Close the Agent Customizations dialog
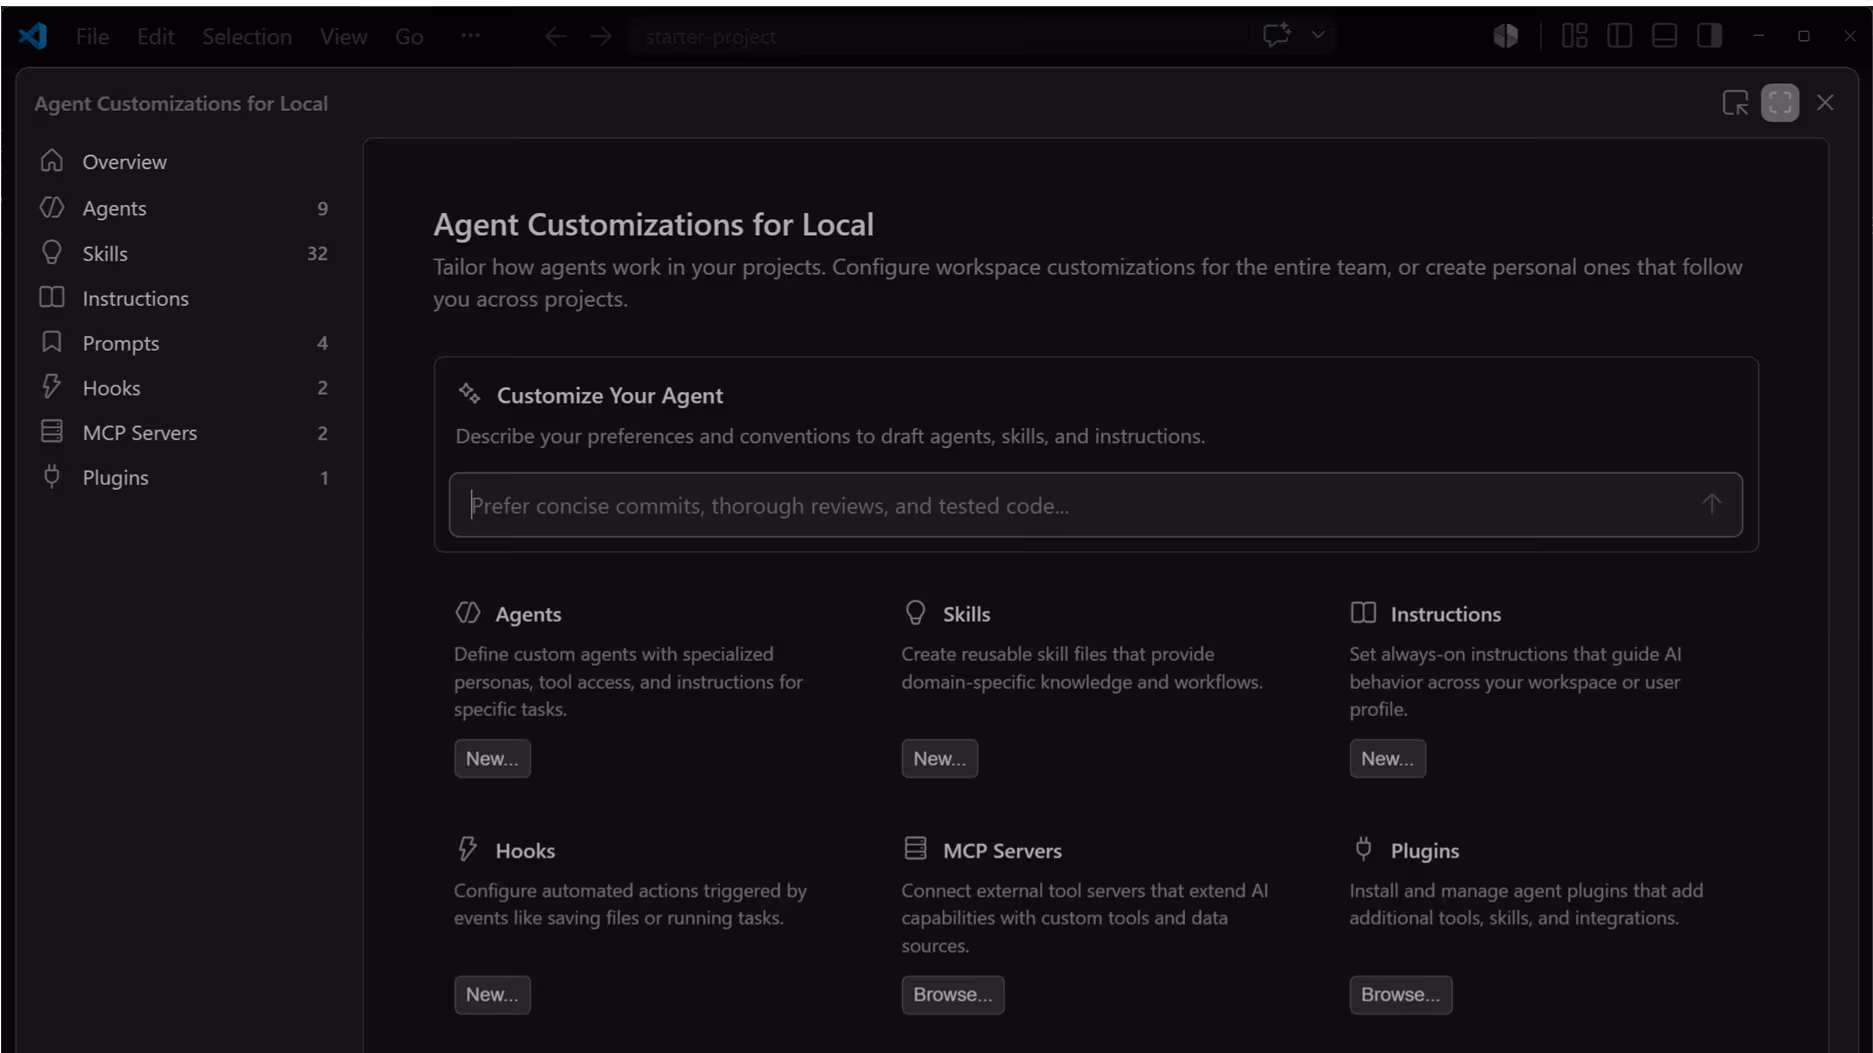 tap(1825, 103)
